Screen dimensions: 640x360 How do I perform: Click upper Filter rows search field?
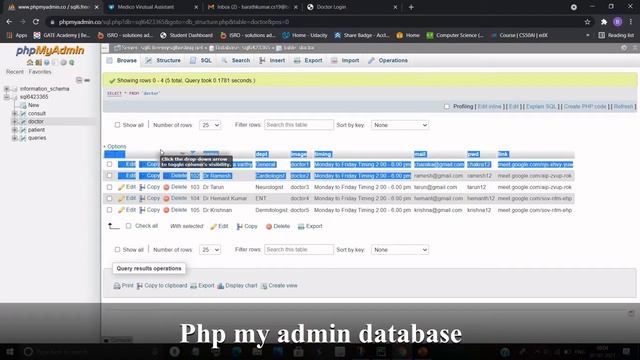[x=299, y=125]
